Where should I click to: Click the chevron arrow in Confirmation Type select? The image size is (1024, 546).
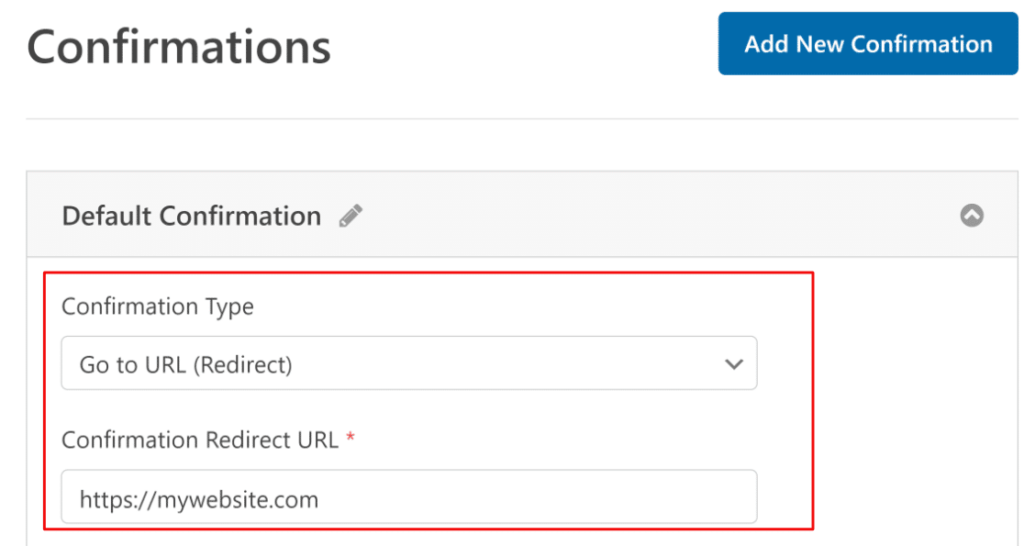coord(734,365)
